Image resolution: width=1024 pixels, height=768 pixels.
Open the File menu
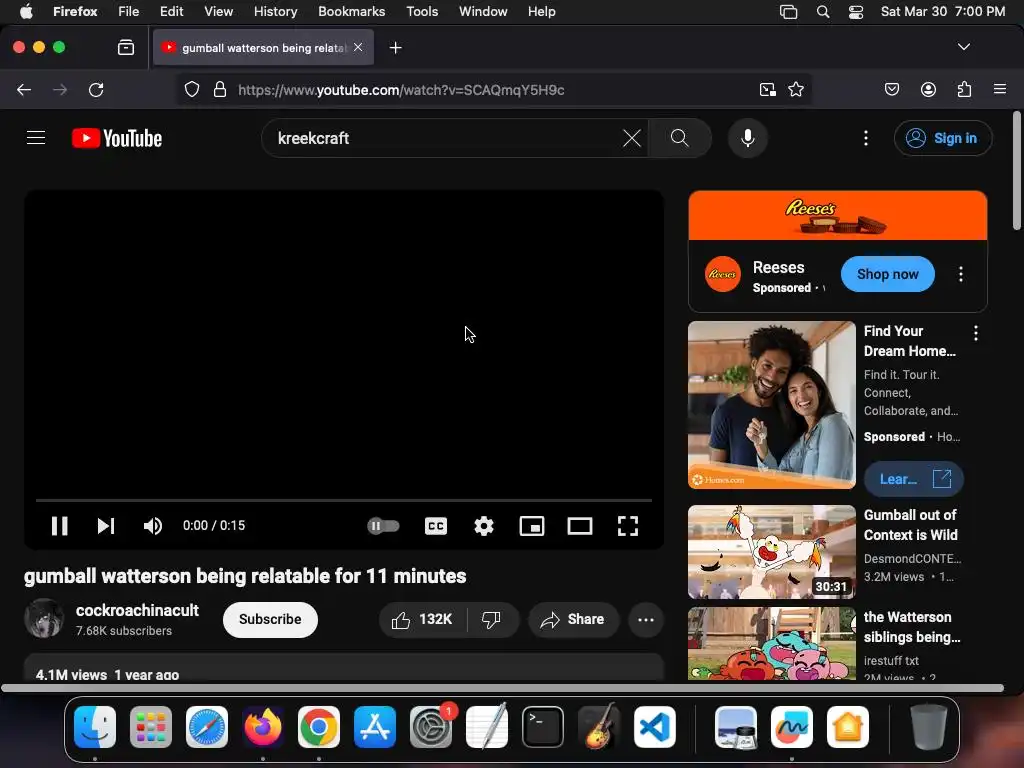click(x=128, y=11)
